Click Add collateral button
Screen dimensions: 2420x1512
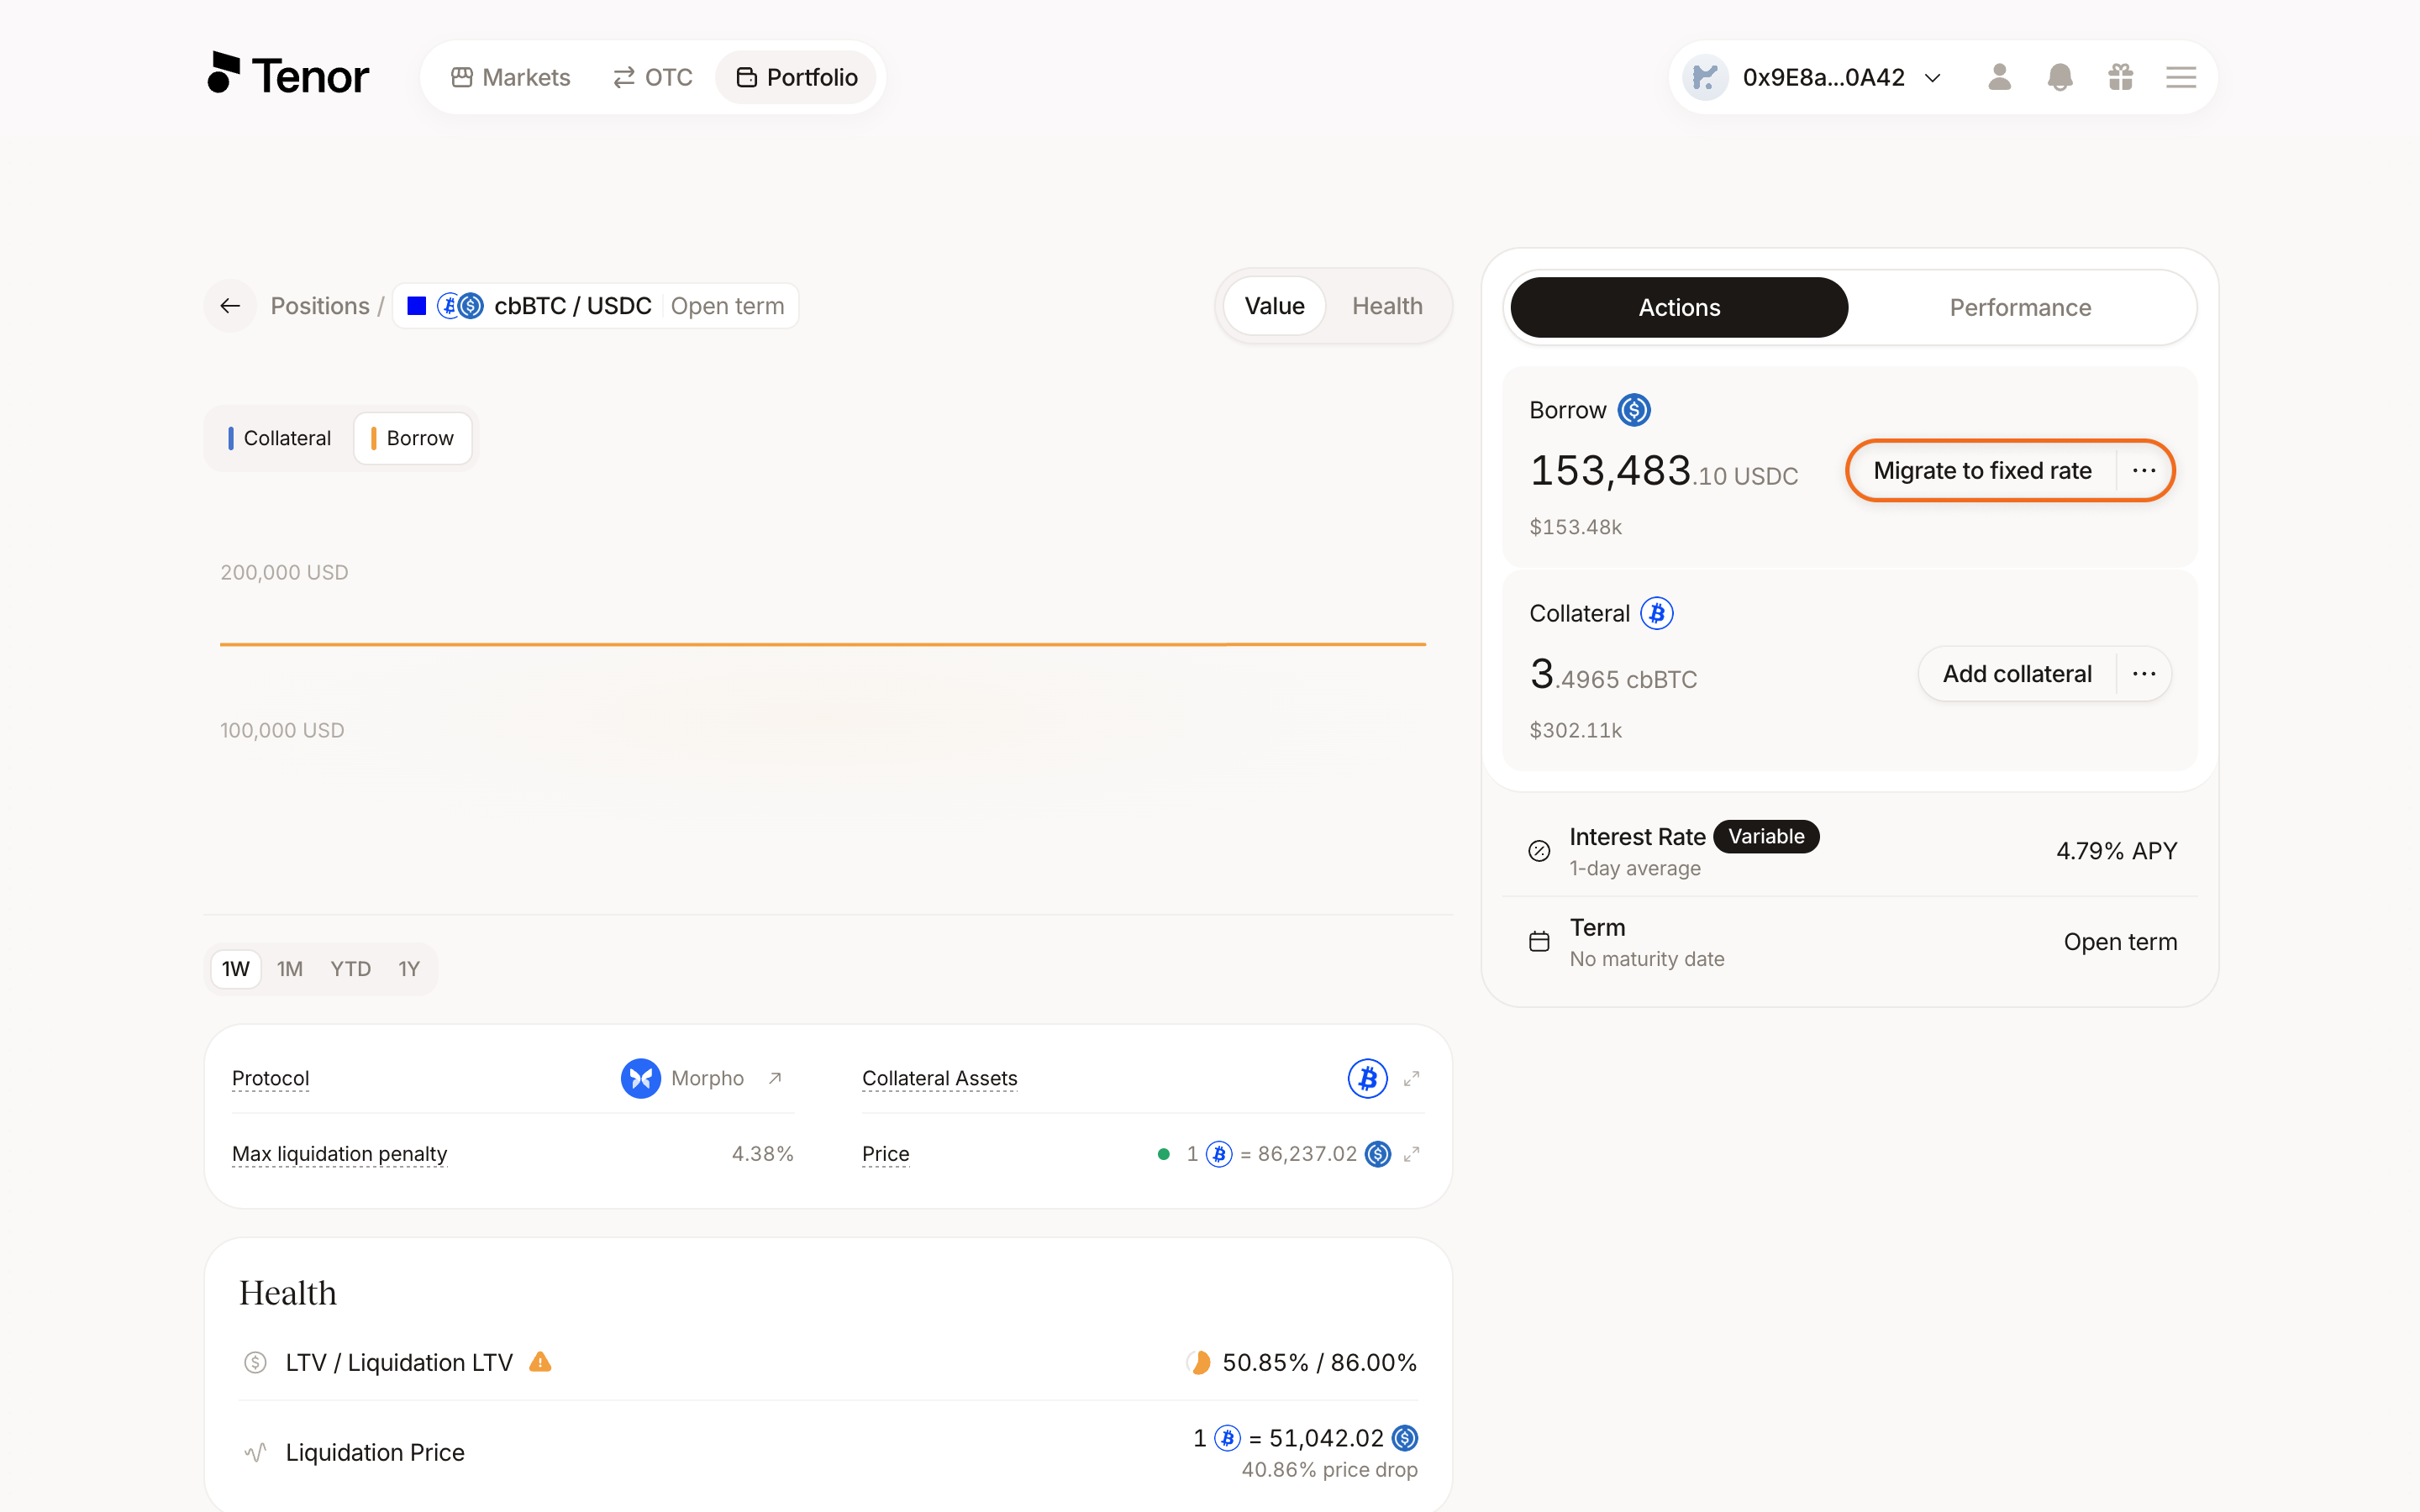pyautogui.click(x=2017, y=674)
